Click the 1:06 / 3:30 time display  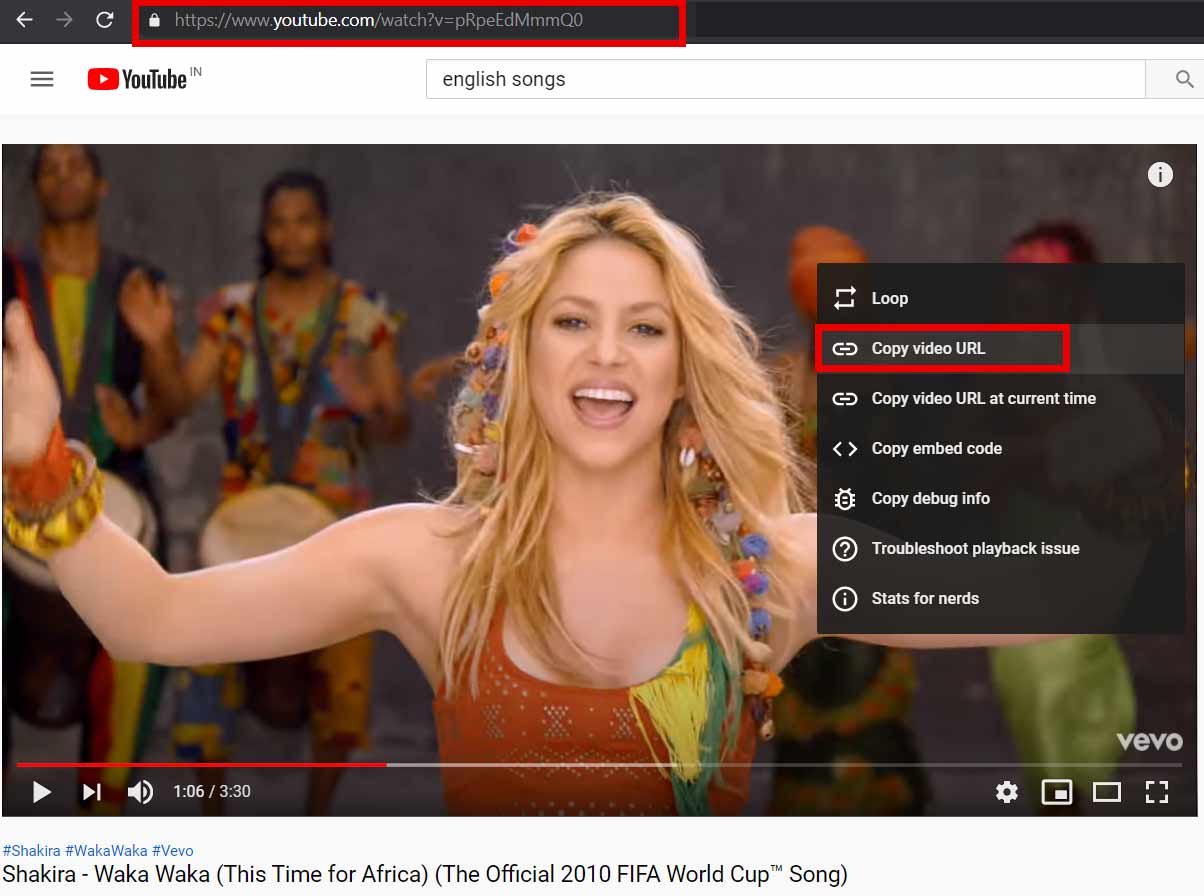(x=212, y=791)
